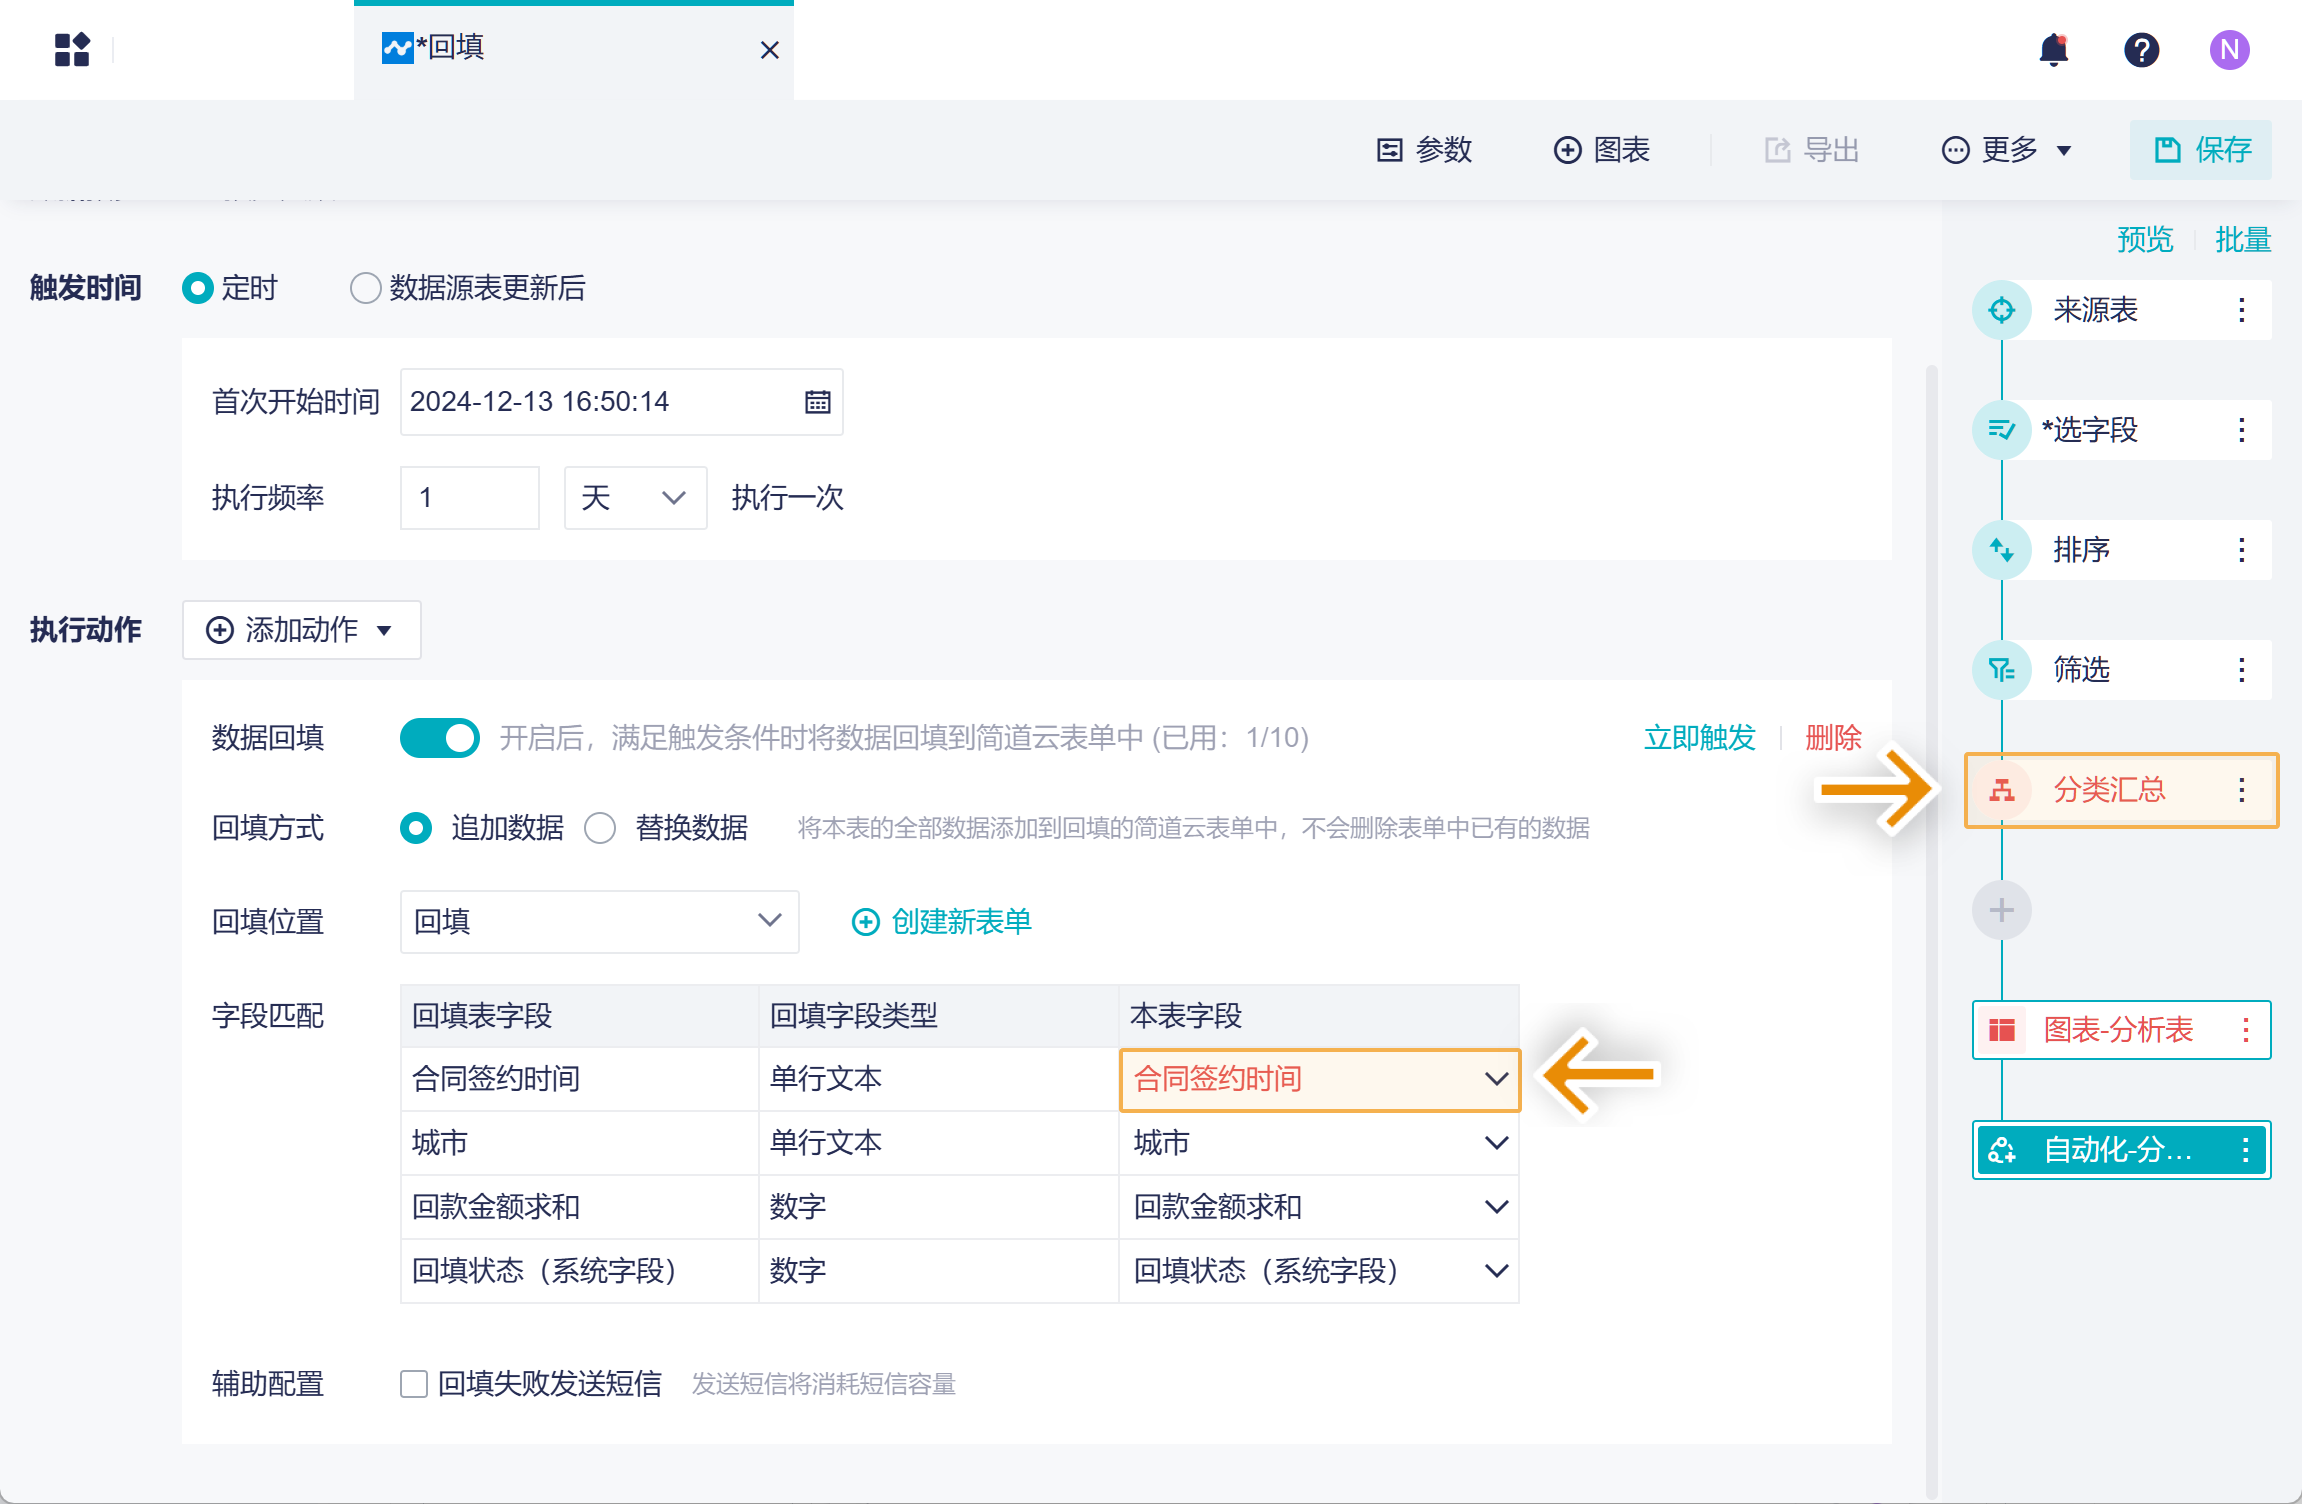Select the 来源表 node icon
Viewport: 2302px width, 1504px height.
pos(2001,310)
